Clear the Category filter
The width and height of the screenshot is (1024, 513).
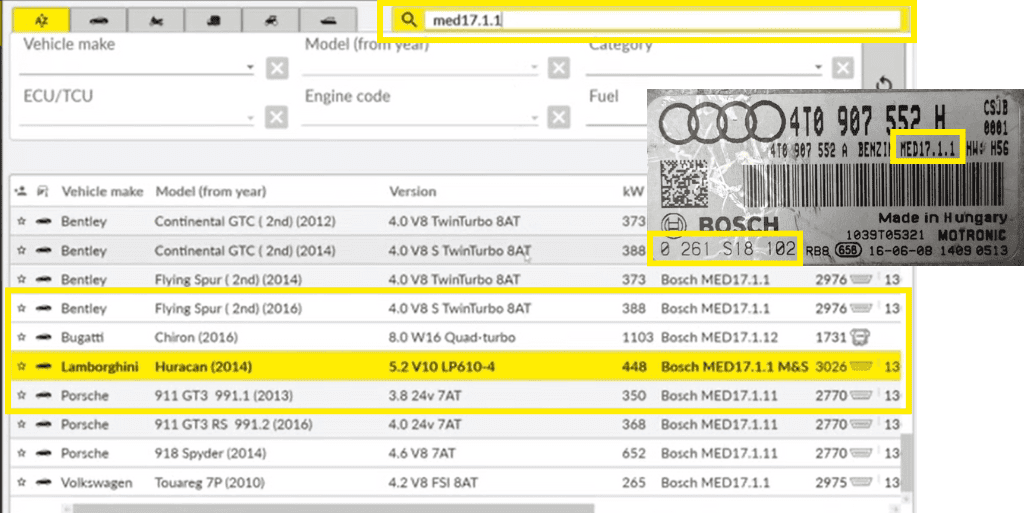[x=843, y=68]
